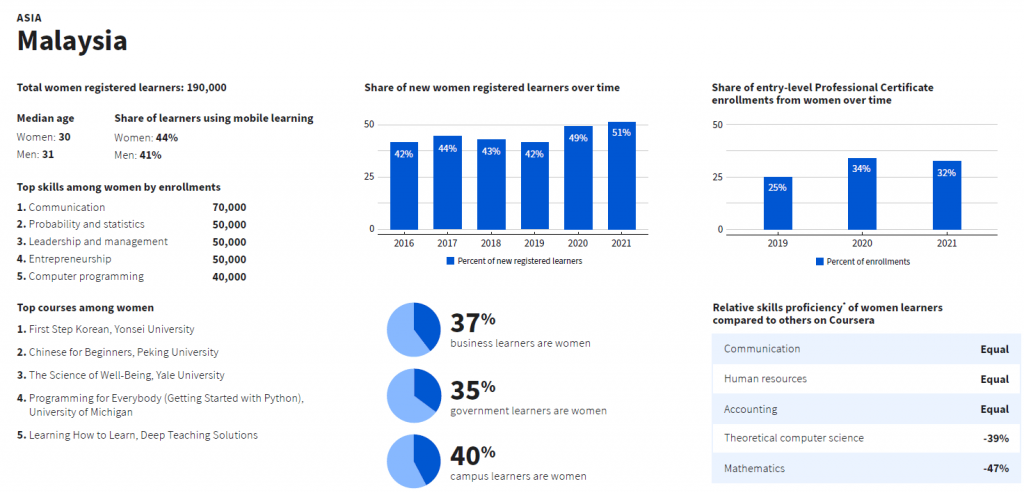Viewport: 1024px width, 493px height.
Task: Click the Leadership and management skill row
Action: [x=132, y=242]
